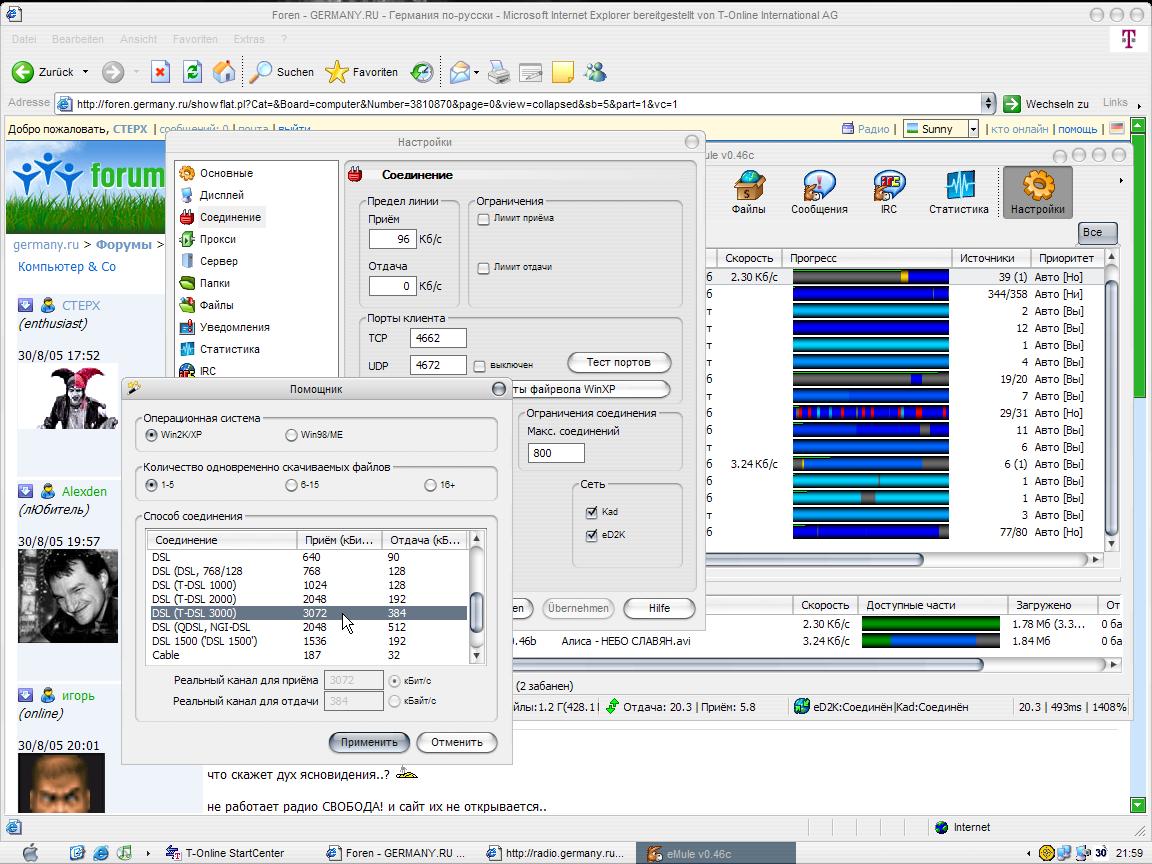This screenshot has width=1152, height=864.
Task: Open the Extras menu
Action: tap(248, 39)
